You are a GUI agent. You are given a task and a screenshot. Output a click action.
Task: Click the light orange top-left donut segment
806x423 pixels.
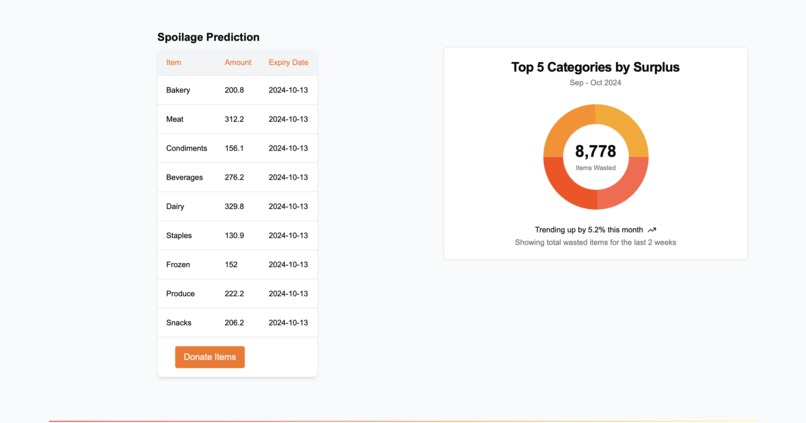point(564,126)
